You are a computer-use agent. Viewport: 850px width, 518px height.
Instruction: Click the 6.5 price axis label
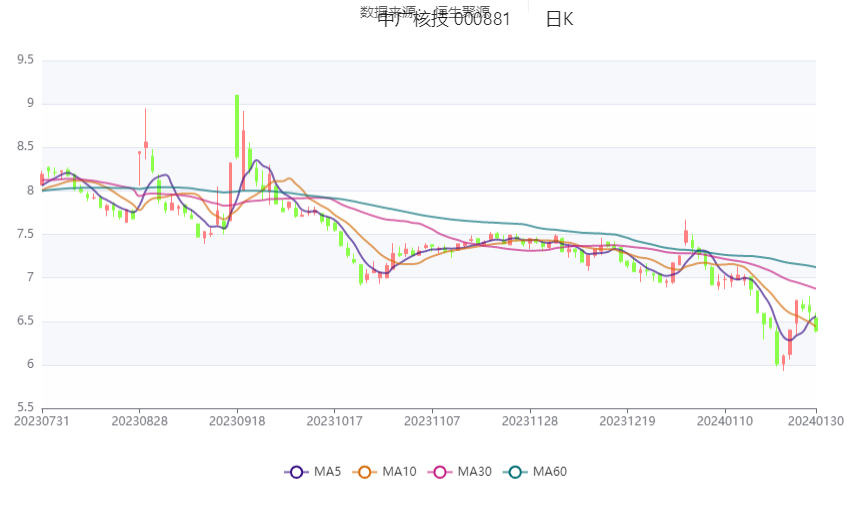tap(25, 321)
